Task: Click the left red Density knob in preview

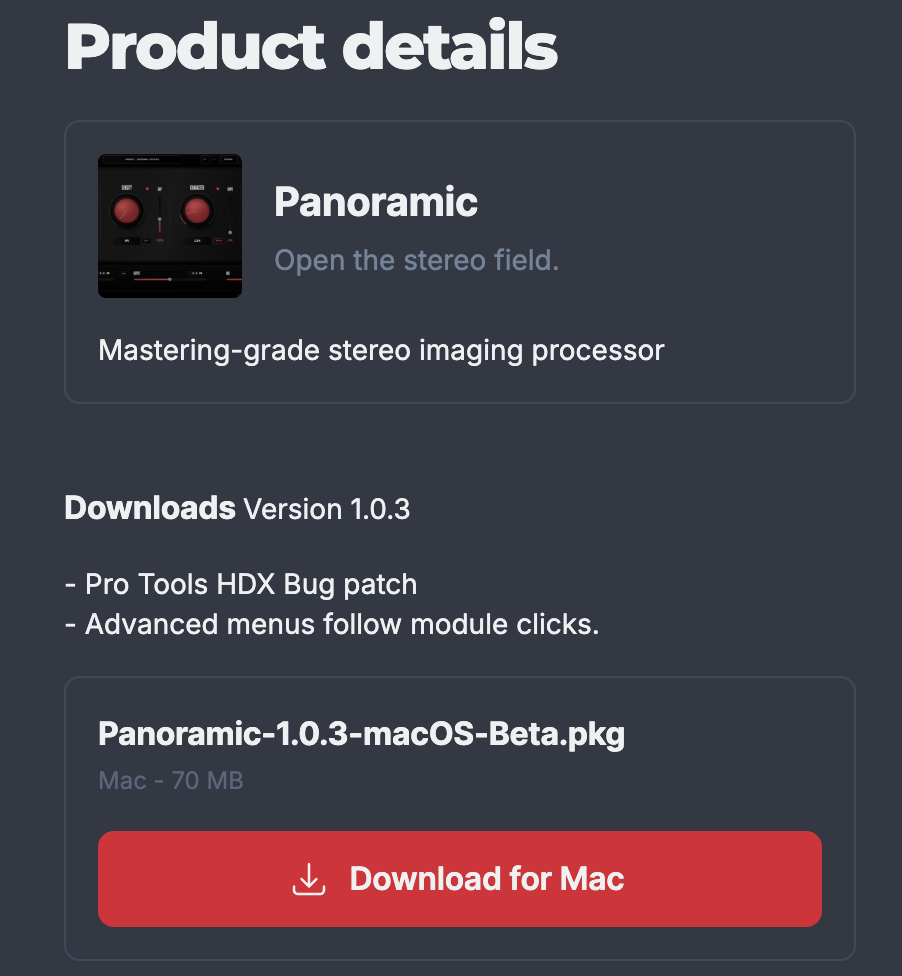Action: click(x=127, y=210)
